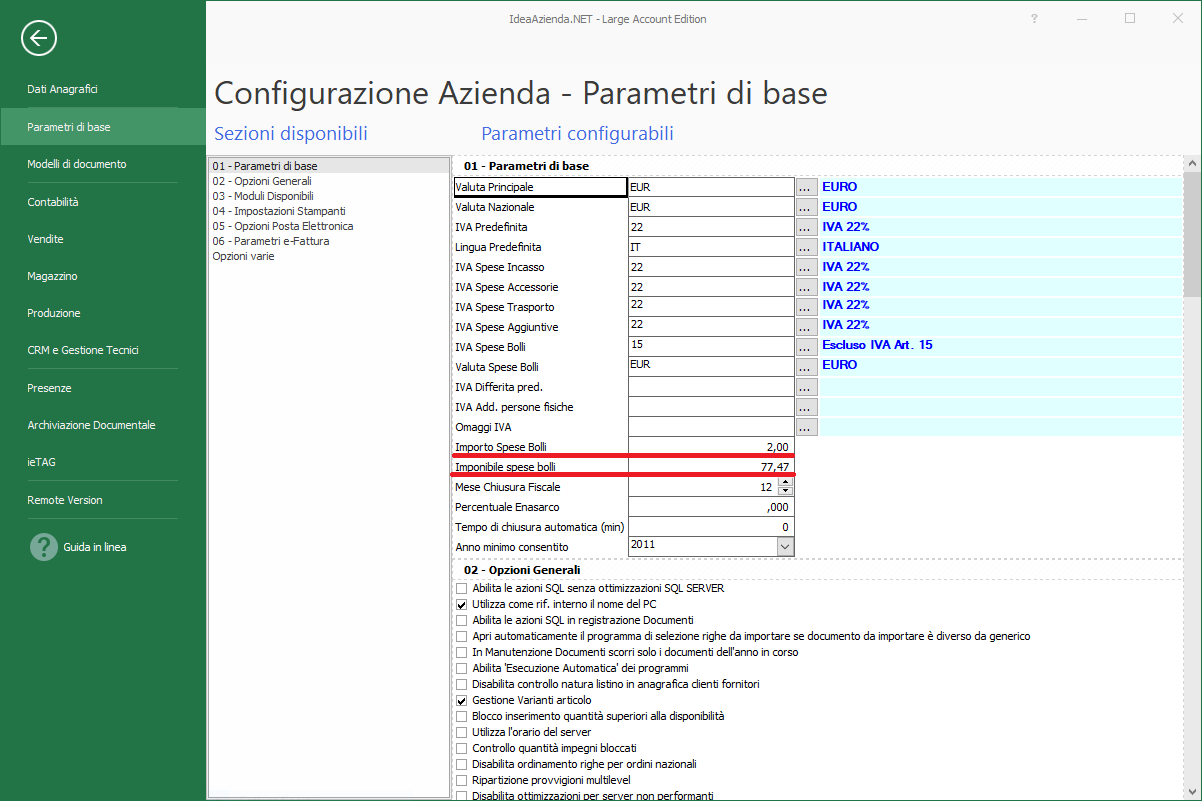Viewport: 1202px width, 801px height.
Task: Enable 'Abilita le azioni SQL senza ottimizzazioni'
Action: pos(461,588)
